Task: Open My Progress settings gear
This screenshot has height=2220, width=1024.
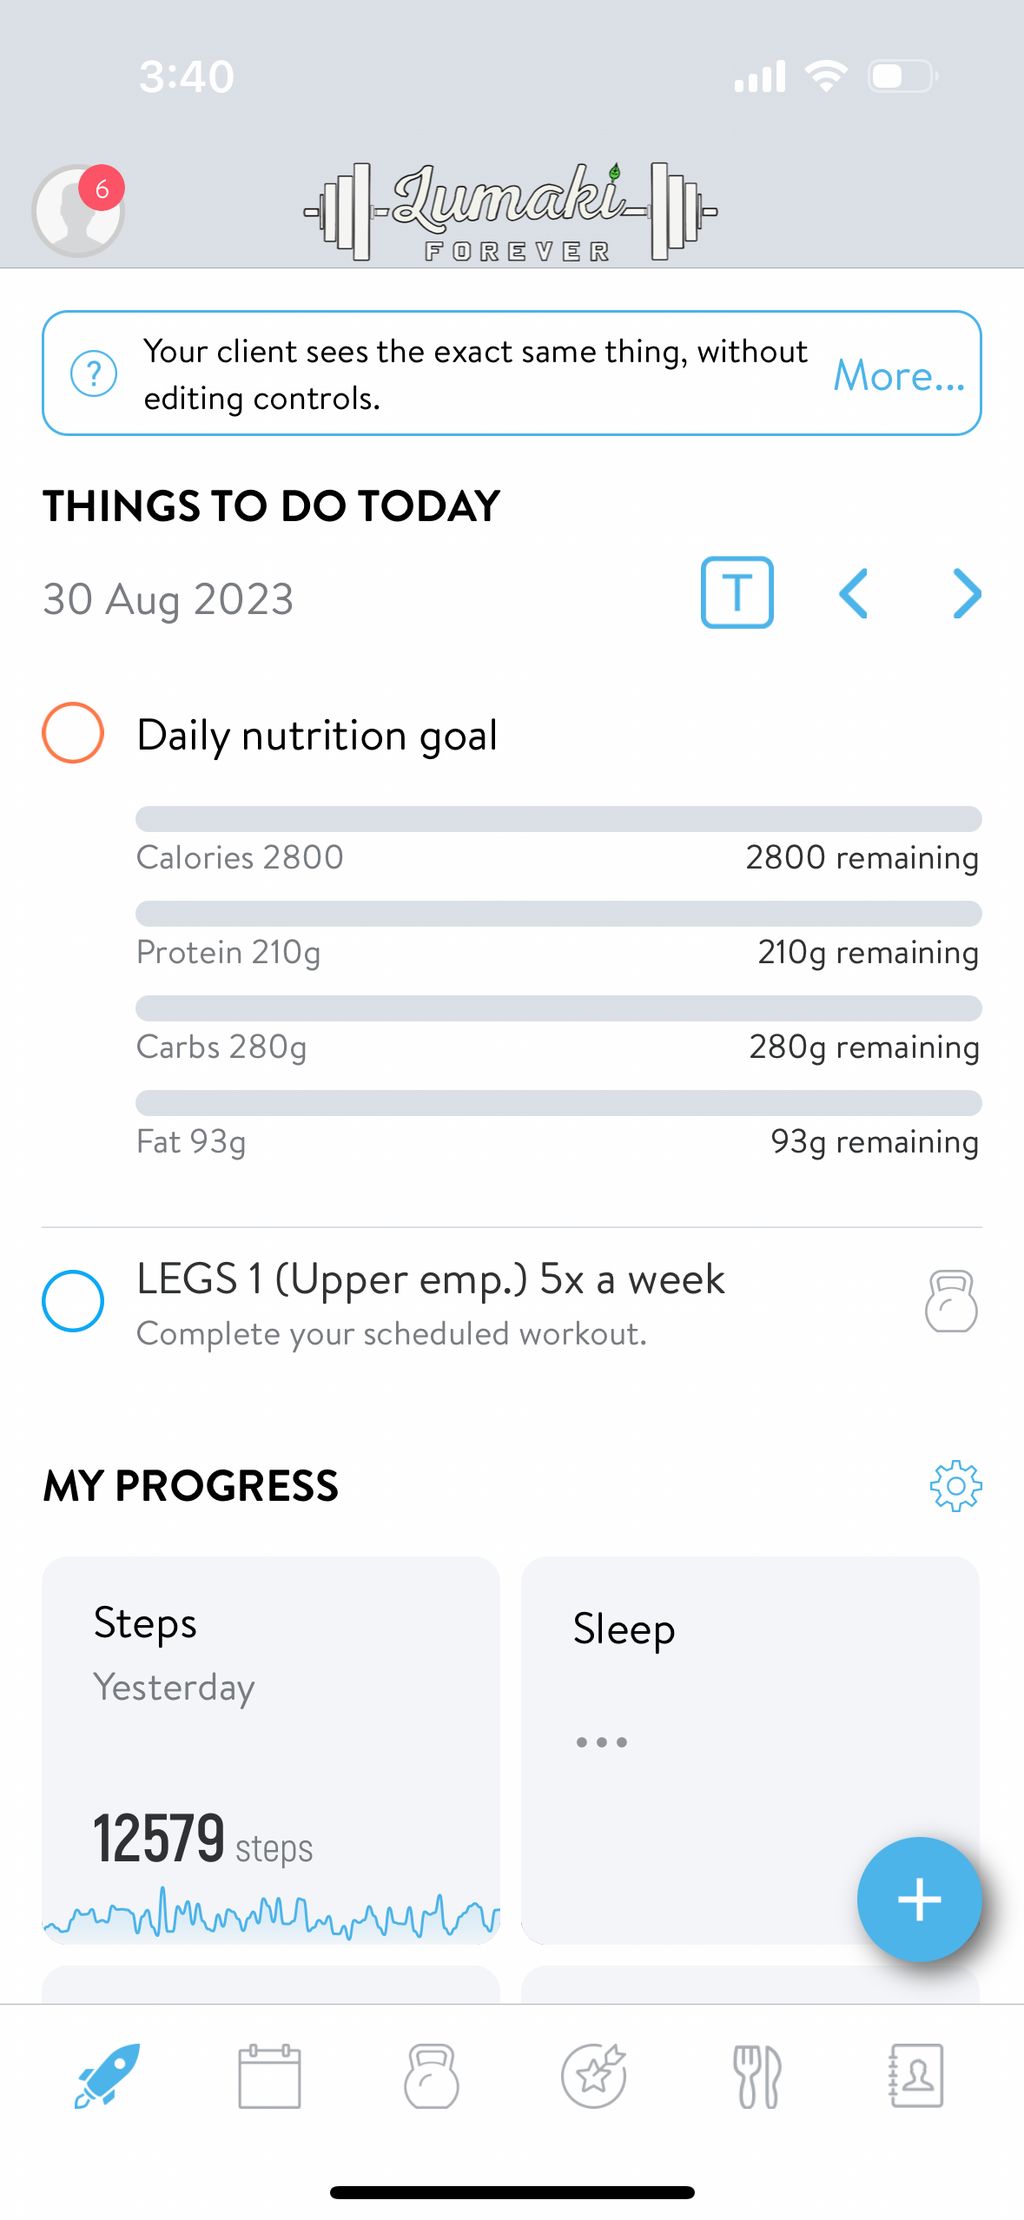Action: point(956,1486)
